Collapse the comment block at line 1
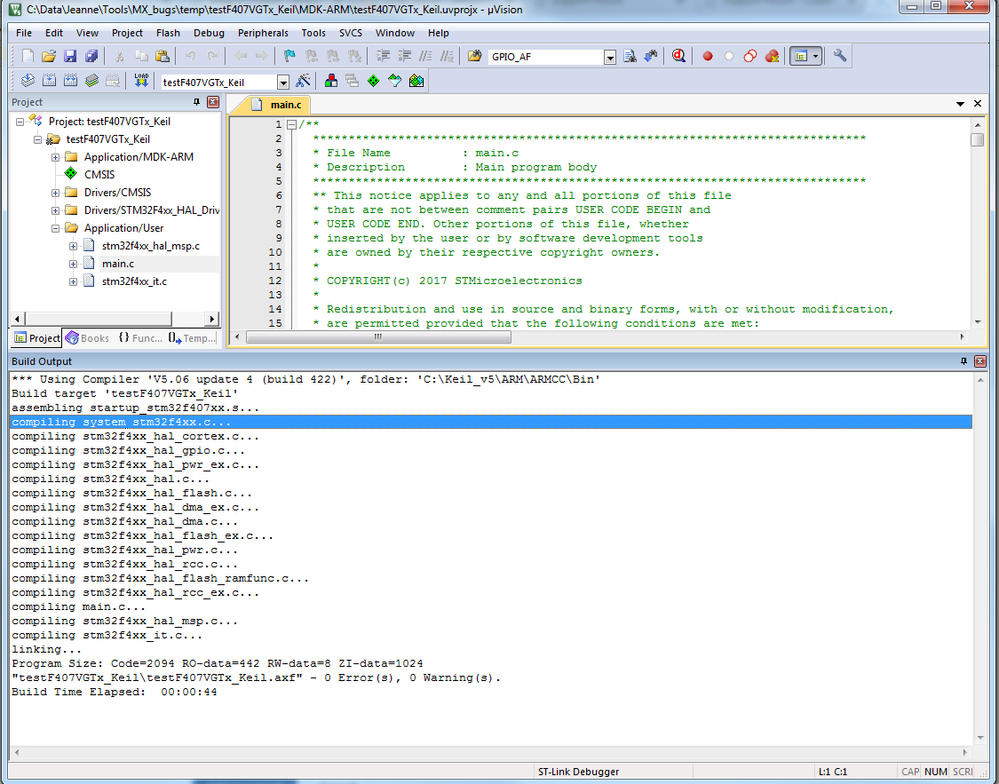This screenshot has width=999, height=784. click(292, 125)
